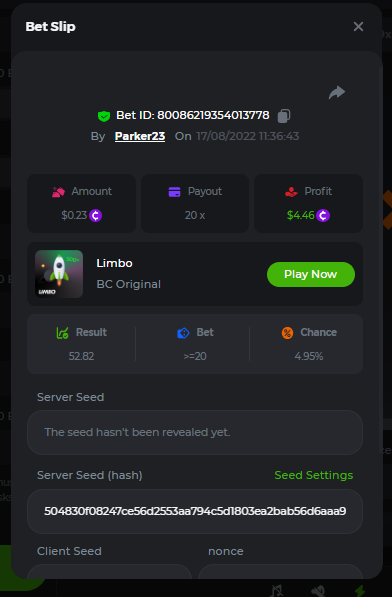Select the Server Seed hash value field
The width and height of the screenshot is (392, 597).
195,511
